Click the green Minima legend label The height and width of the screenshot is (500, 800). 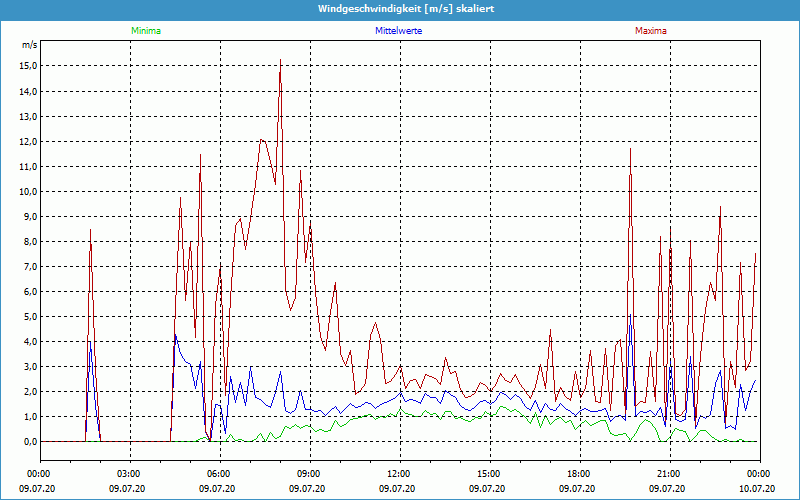(x=145, y=31)
